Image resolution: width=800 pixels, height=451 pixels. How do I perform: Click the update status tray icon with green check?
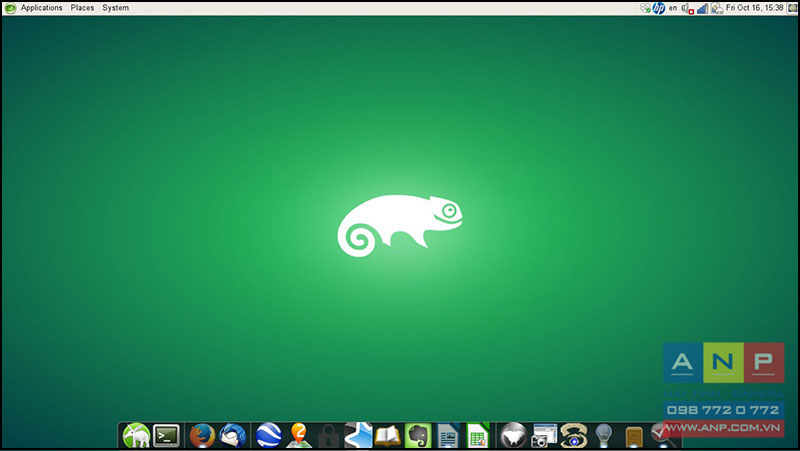(645, 8)
